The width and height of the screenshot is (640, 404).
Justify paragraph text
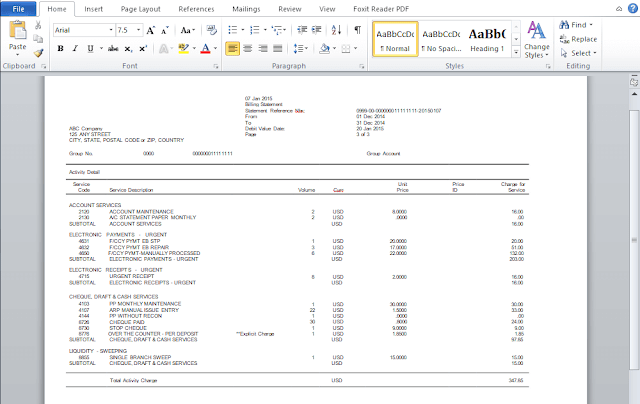pyautogui.click(x=278, y=49)
